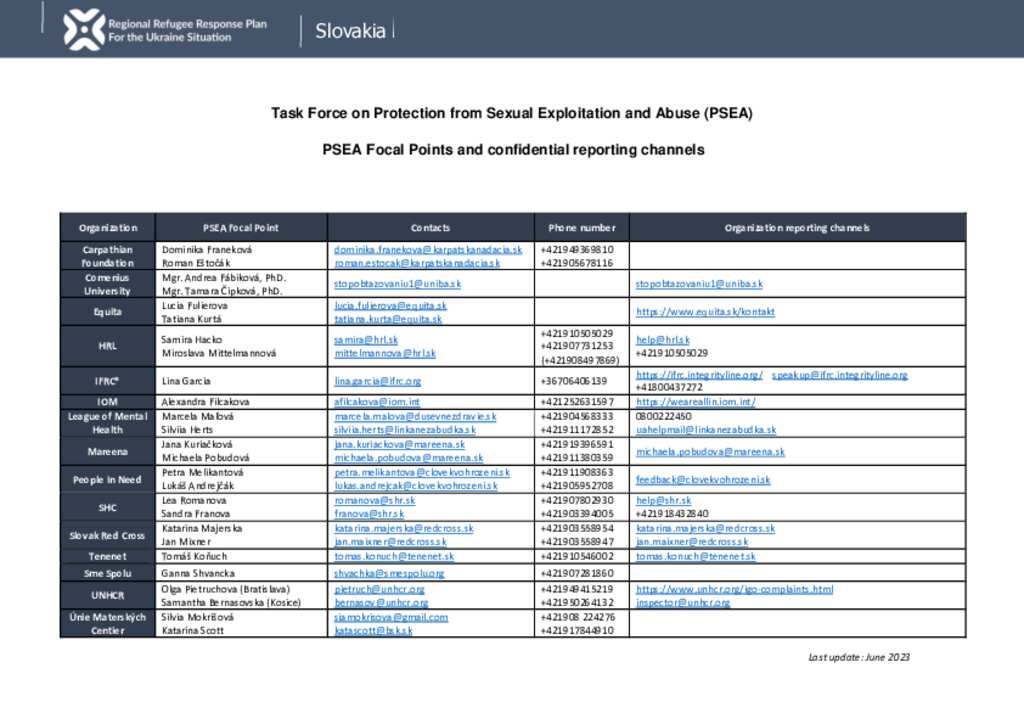Click the name Alexandra Filcakova
The width and height of the screenshot is (1024, 724).
[x=205, y=402]
